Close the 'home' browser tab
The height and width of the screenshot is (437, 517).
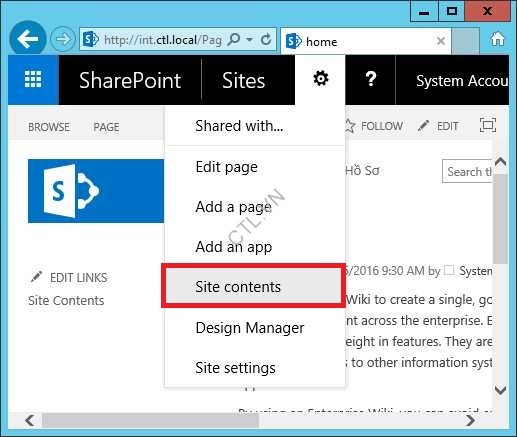coord(441,41)
